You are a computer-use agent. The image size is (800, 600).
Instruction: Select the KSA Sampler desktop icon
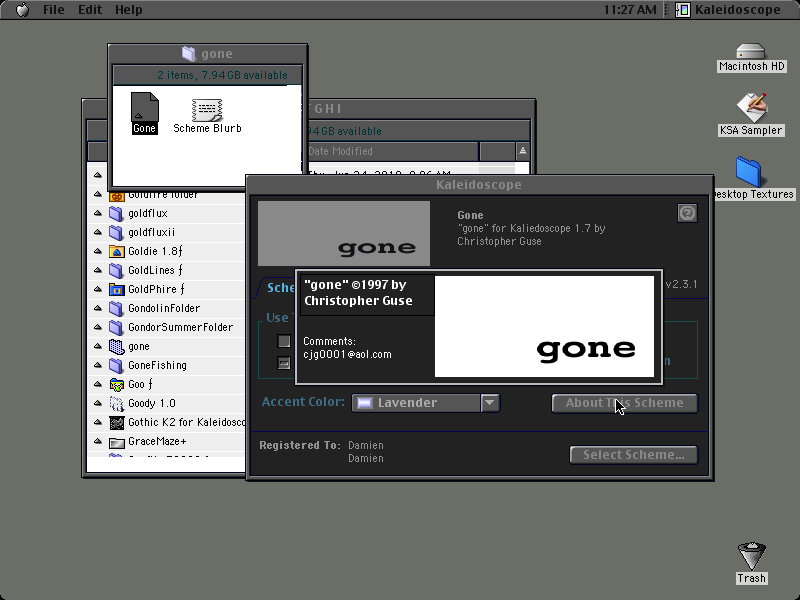point(751,107)
